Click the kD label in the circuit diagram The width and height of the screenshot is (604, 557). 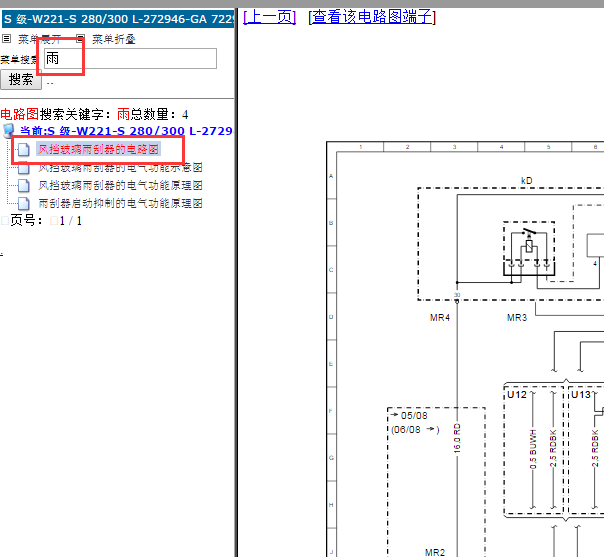click(526, 181)
